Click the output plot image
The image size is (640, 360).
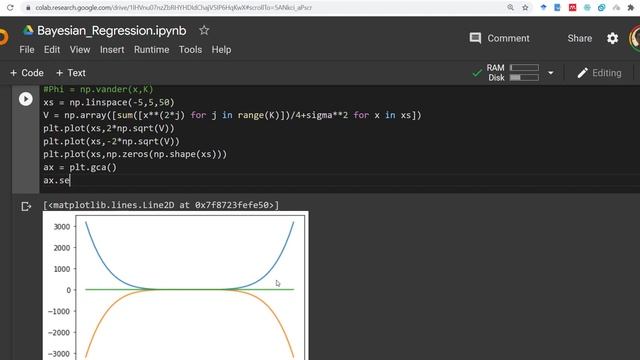(x=176, y=285)
